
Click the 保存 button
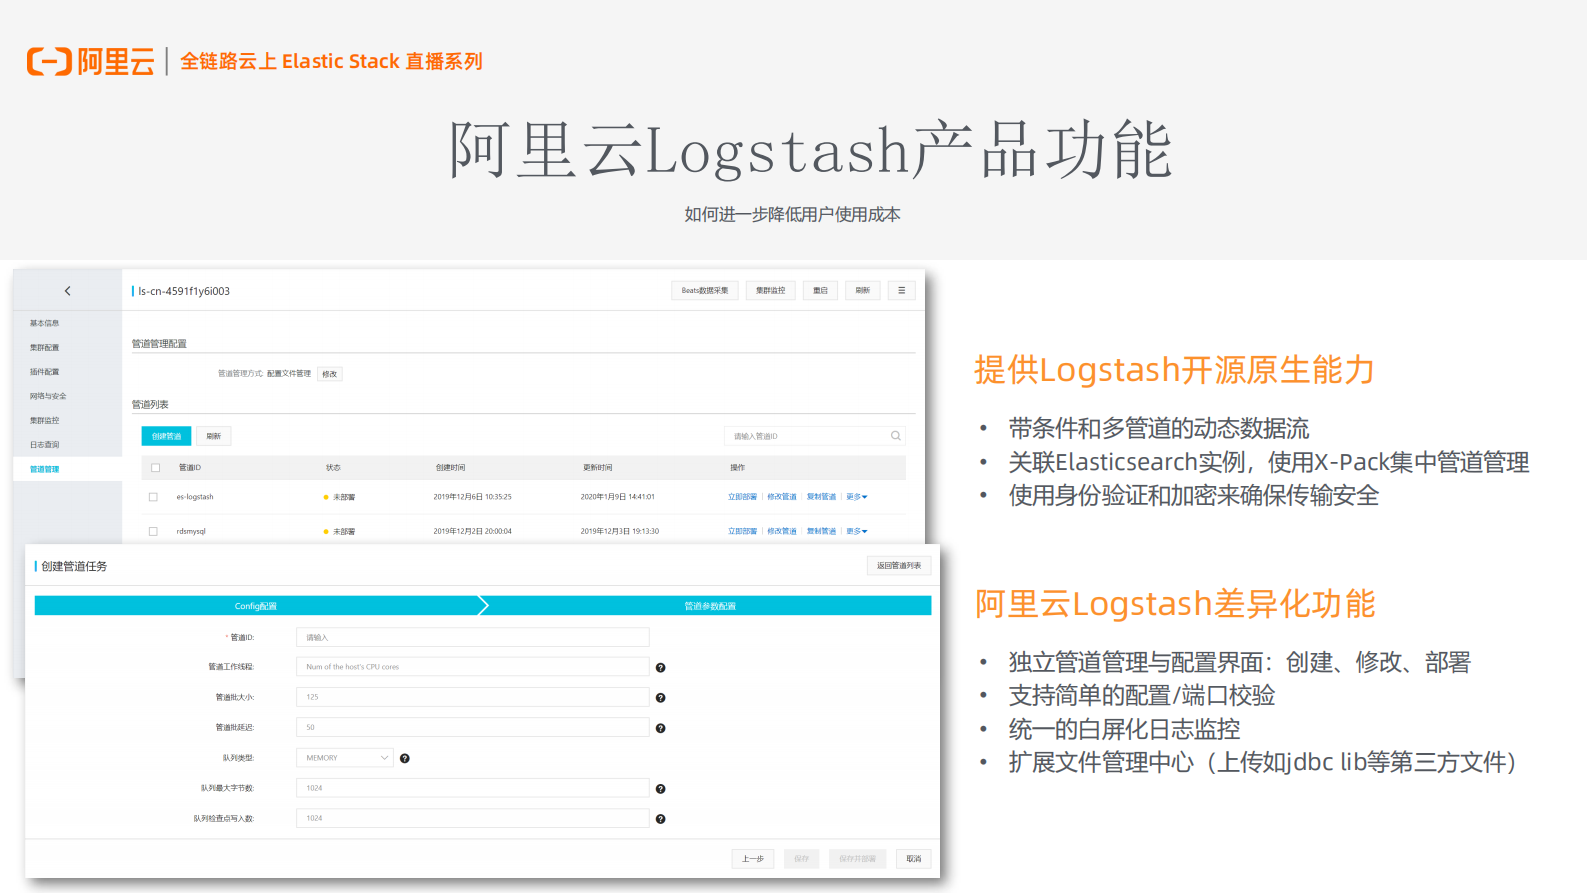point(801,859)
